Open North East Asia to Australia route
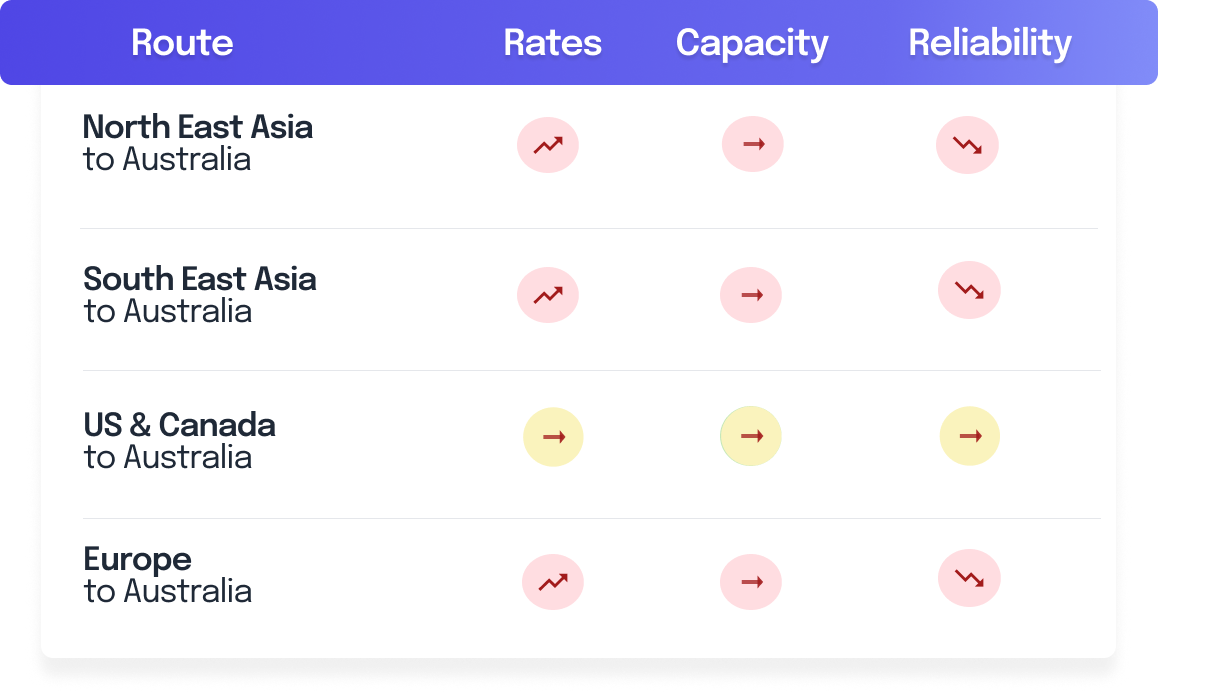 [x=198, y=143]
